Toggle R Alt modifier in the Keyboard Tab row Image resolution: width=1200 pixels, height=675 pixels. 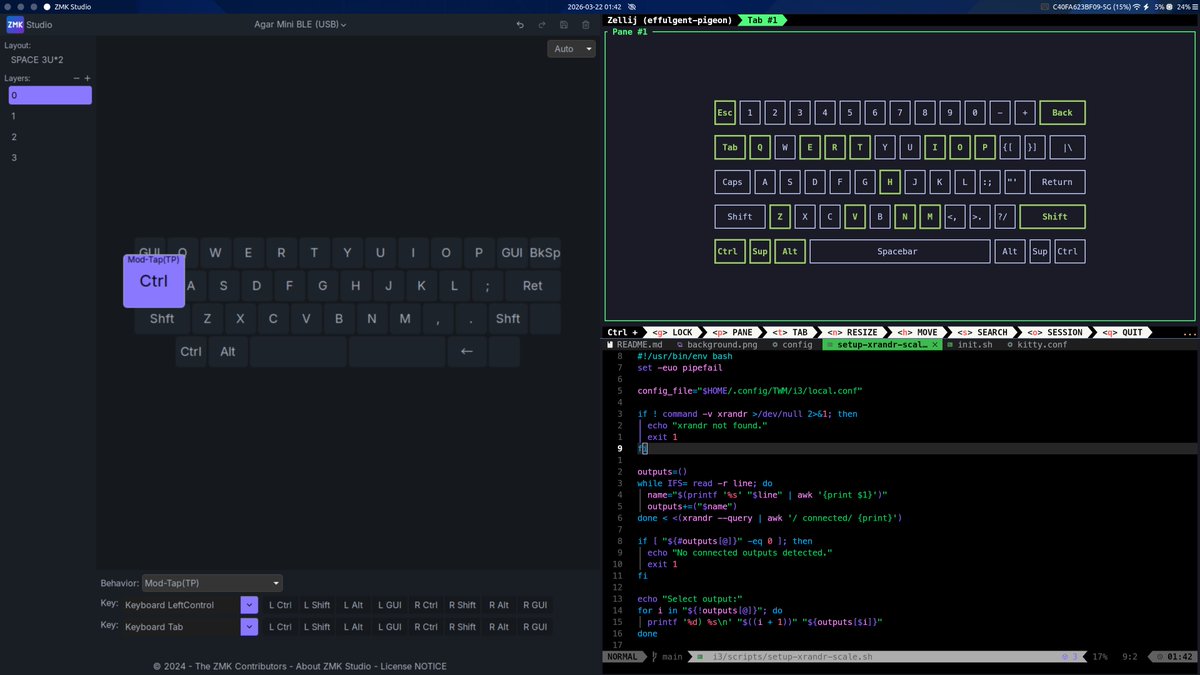click(x=497, y=627)
